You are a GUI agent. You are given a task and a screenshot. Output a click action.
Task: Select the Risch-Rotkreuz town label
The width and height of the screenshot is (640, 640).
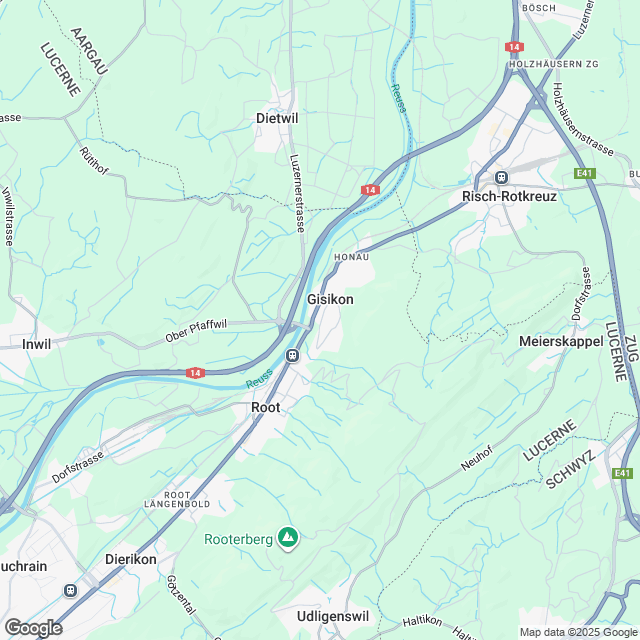(509, 196)
